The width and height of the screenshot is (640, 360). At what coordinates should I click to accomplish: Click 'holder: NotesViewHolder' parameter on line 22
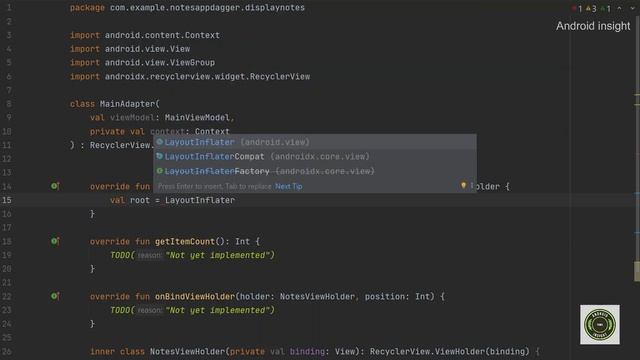point(297,296)
